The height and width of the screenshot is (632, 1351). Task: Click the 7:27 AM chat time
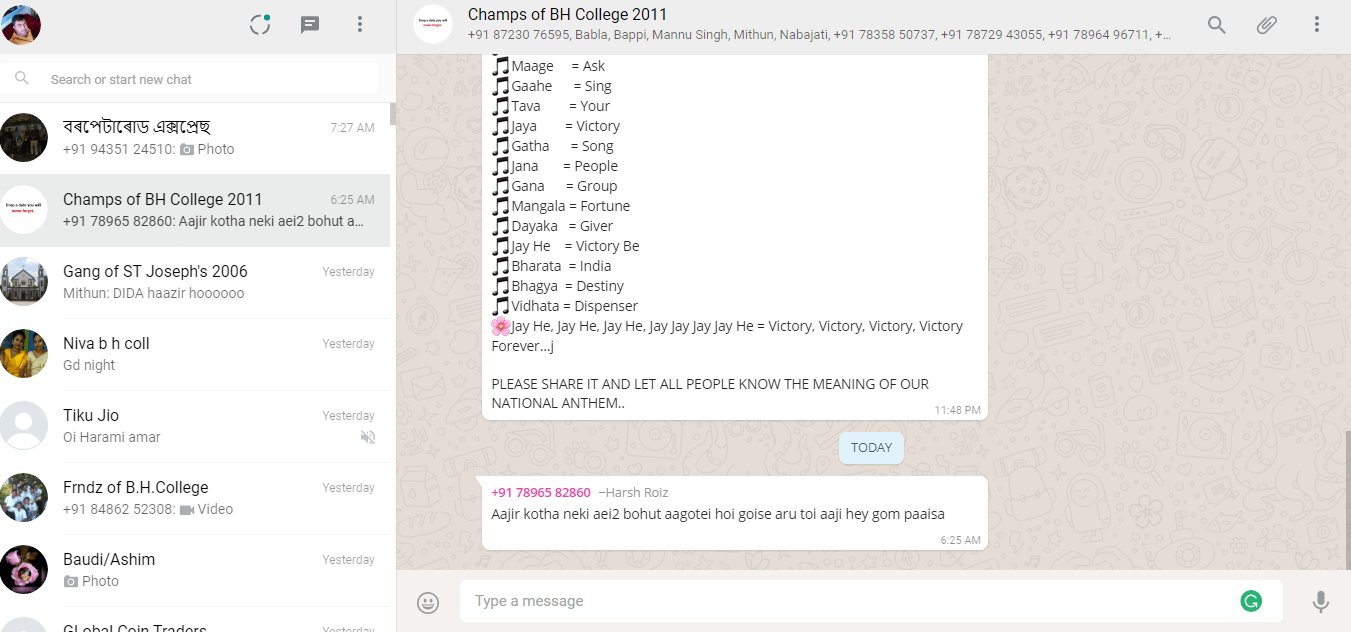[353, 128]
